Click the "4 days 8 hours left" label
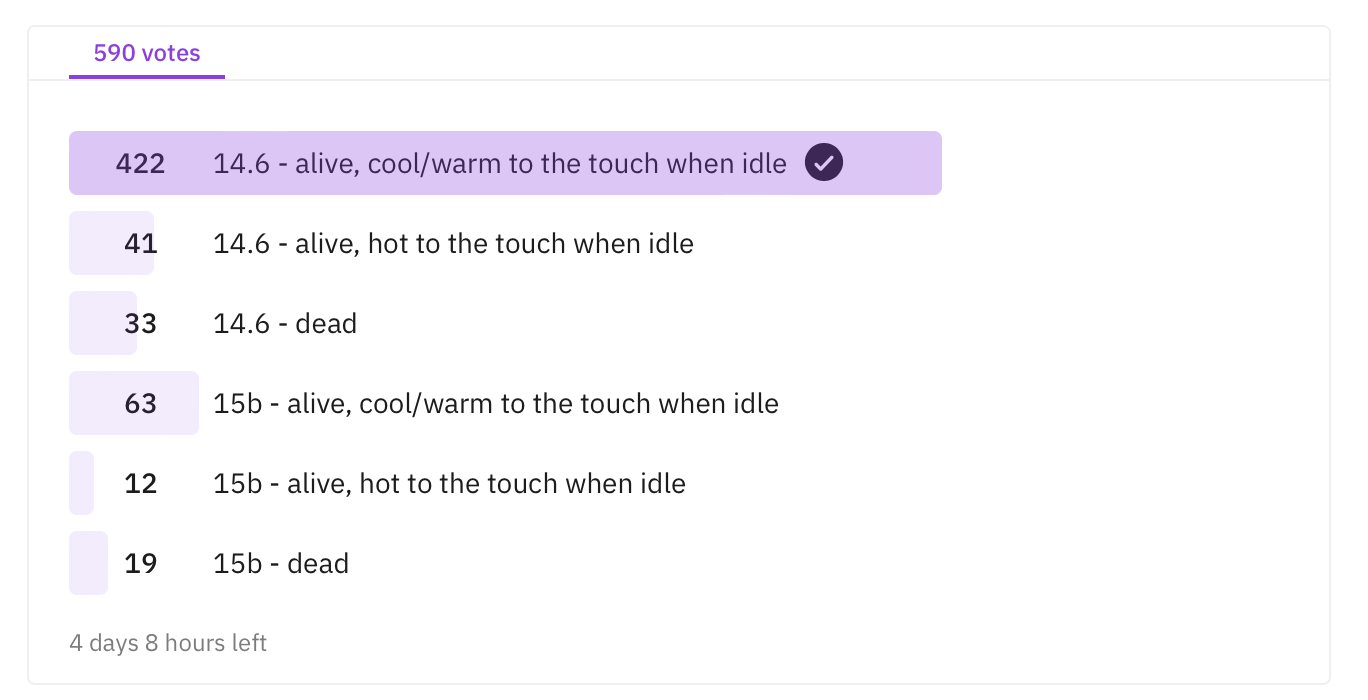 168,643
